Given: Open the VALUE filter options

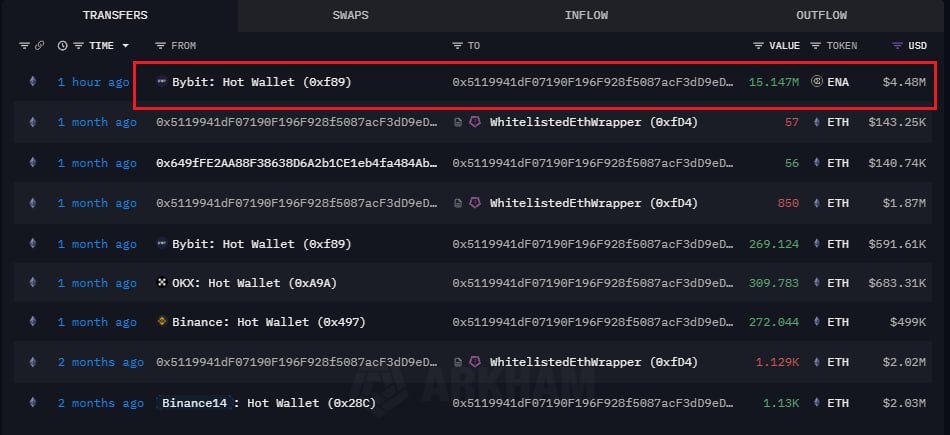Looking at the screenshot, I should 759,46.
